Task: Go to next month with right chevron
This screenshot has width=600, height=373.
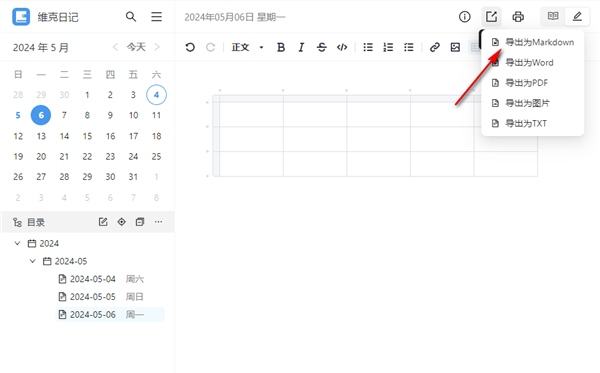Action: 157,47
